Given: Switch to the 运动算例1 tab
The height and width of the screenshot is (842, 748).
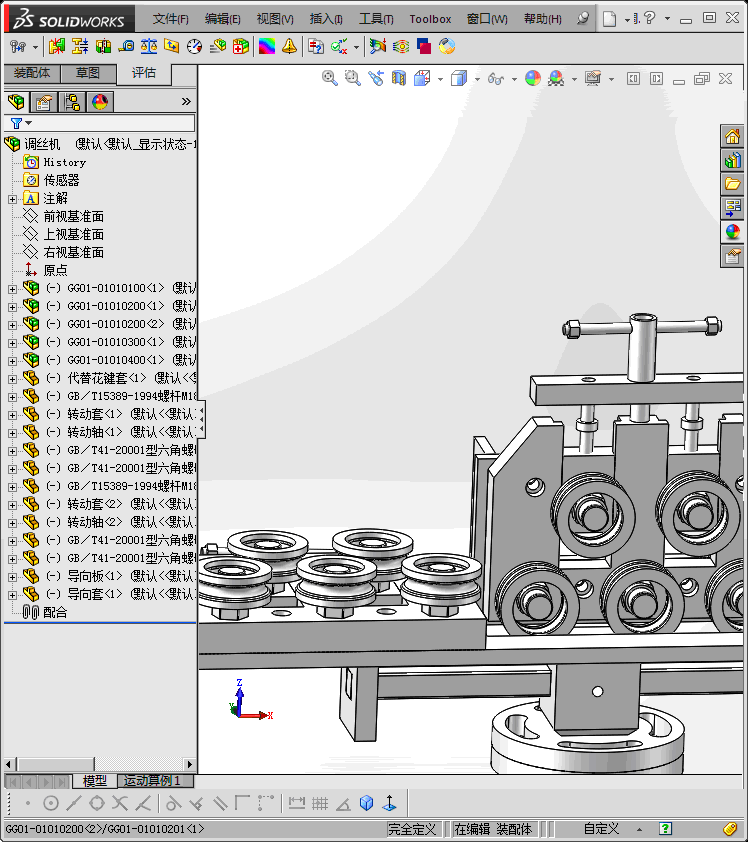Looking at the screenshot, I should click(x=152, y=781).
